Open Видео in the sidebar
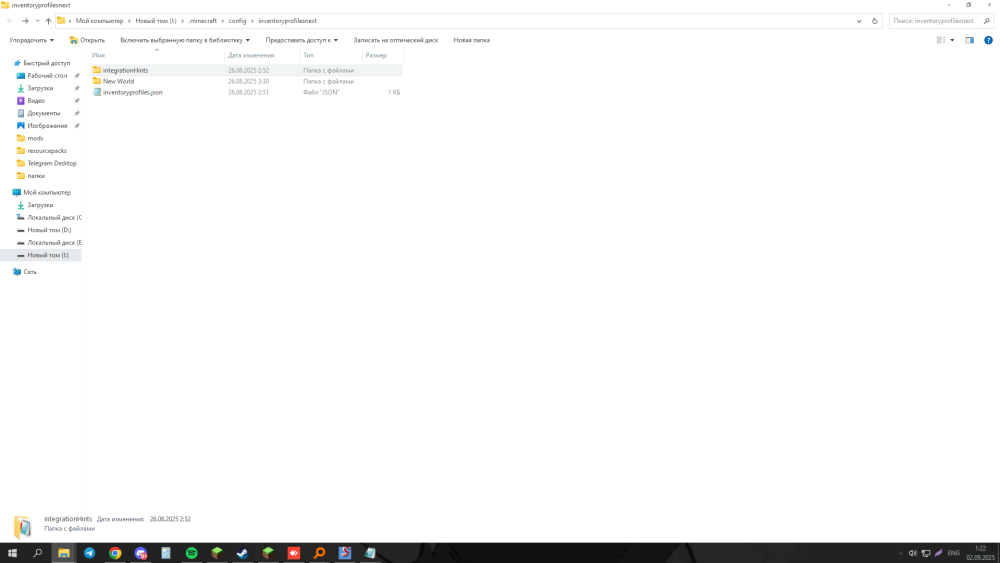 coord(36,101)
